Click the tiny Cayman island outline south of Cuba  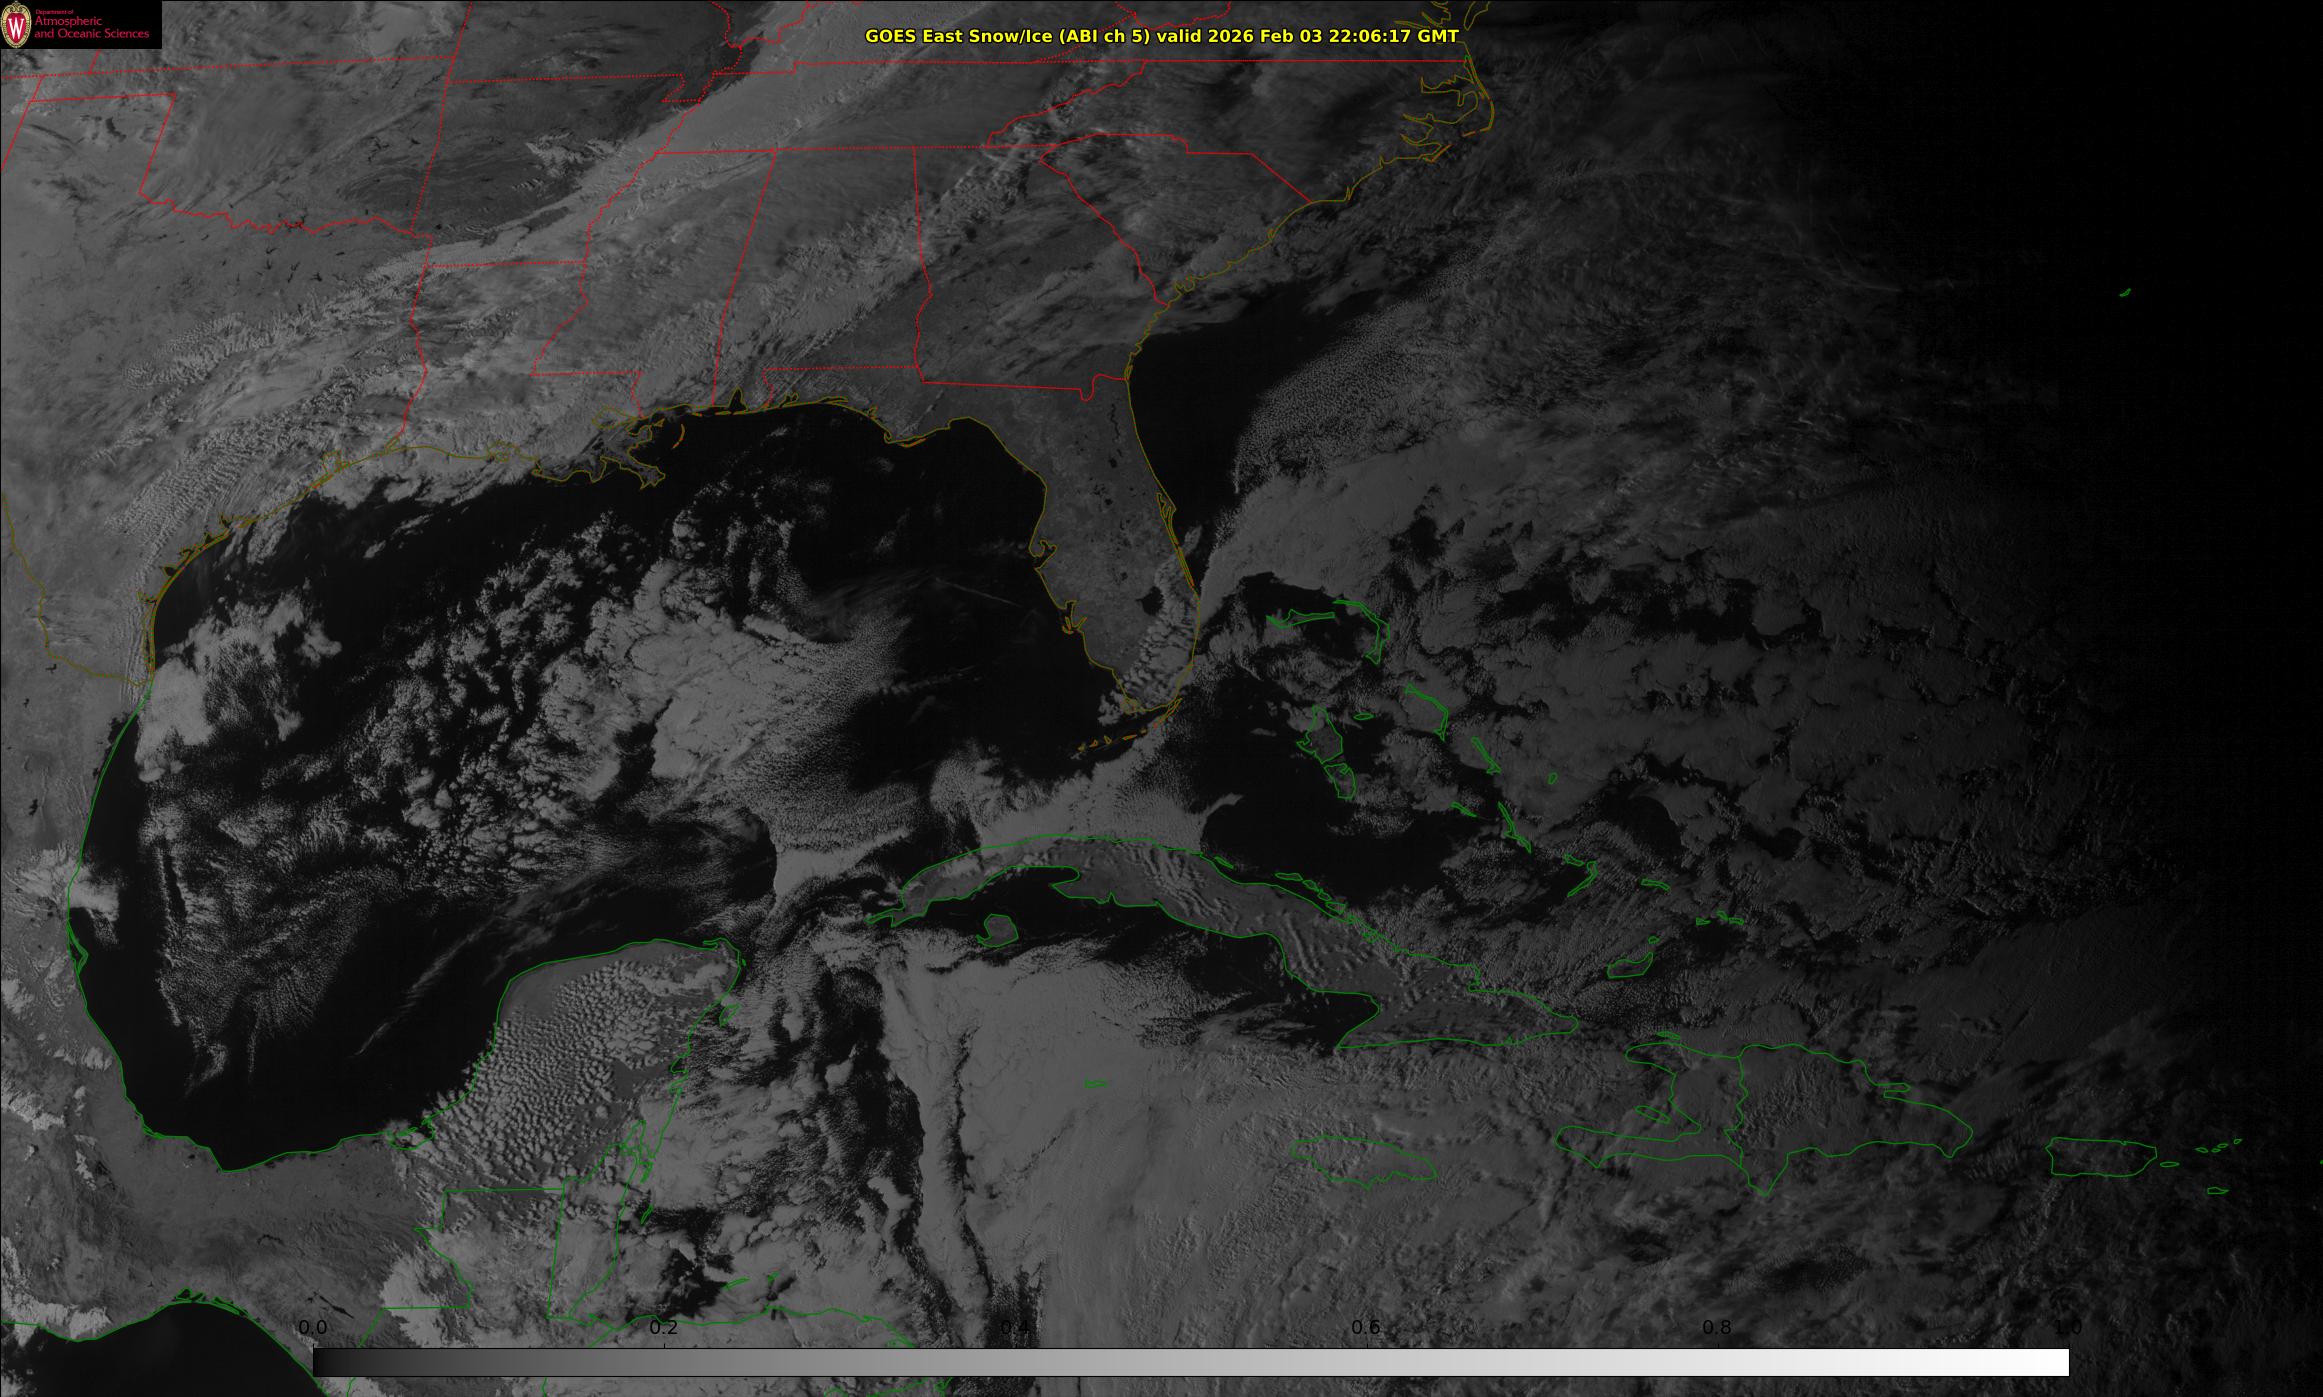1096,1083
